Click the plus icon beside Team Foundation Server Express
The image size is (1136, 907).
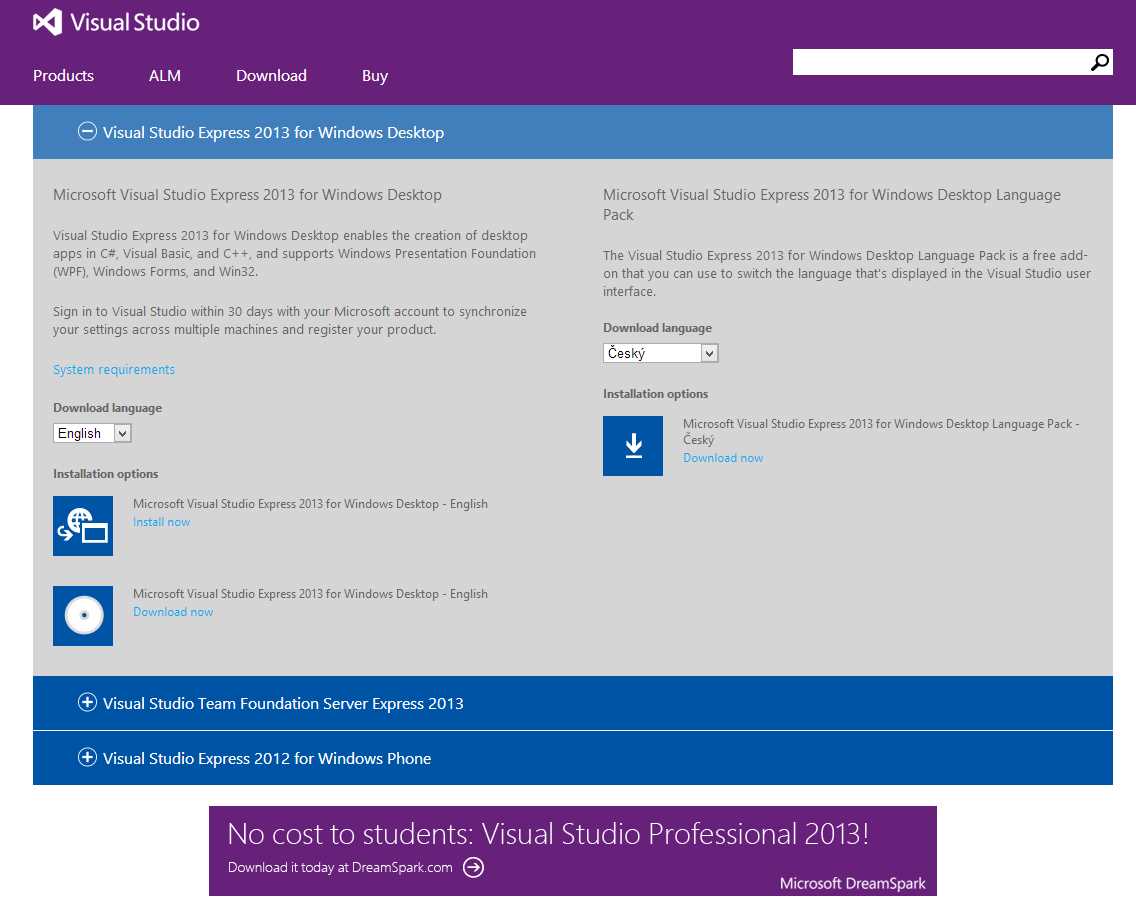(x=87, y=703)
